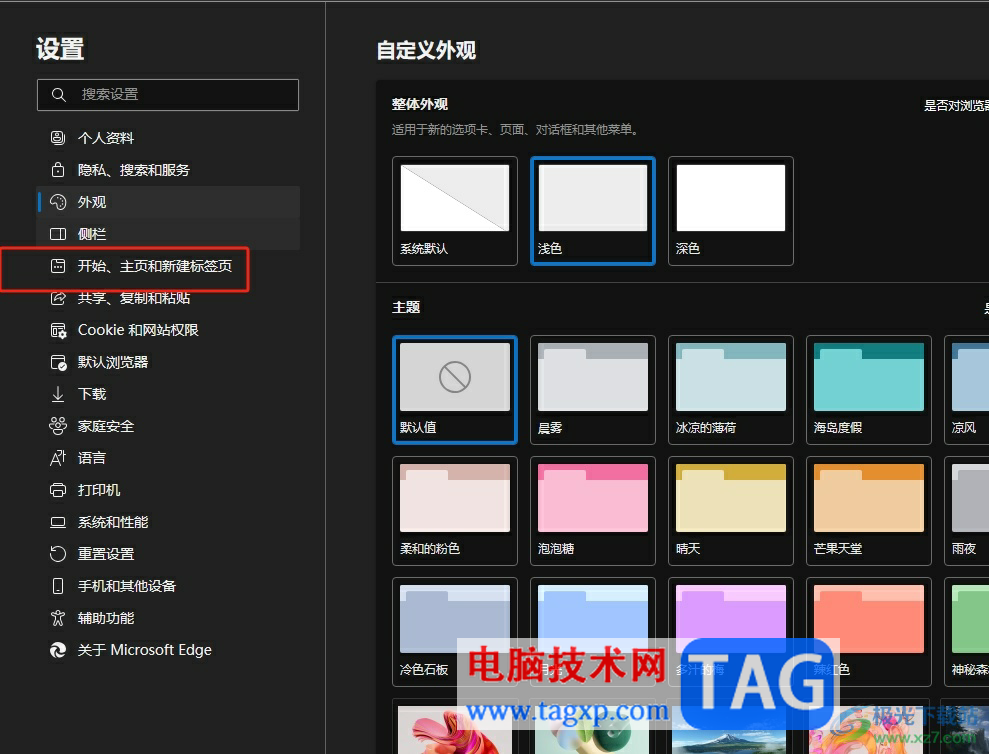
Task: Click the family safety icon
Action: click(57, 427)
